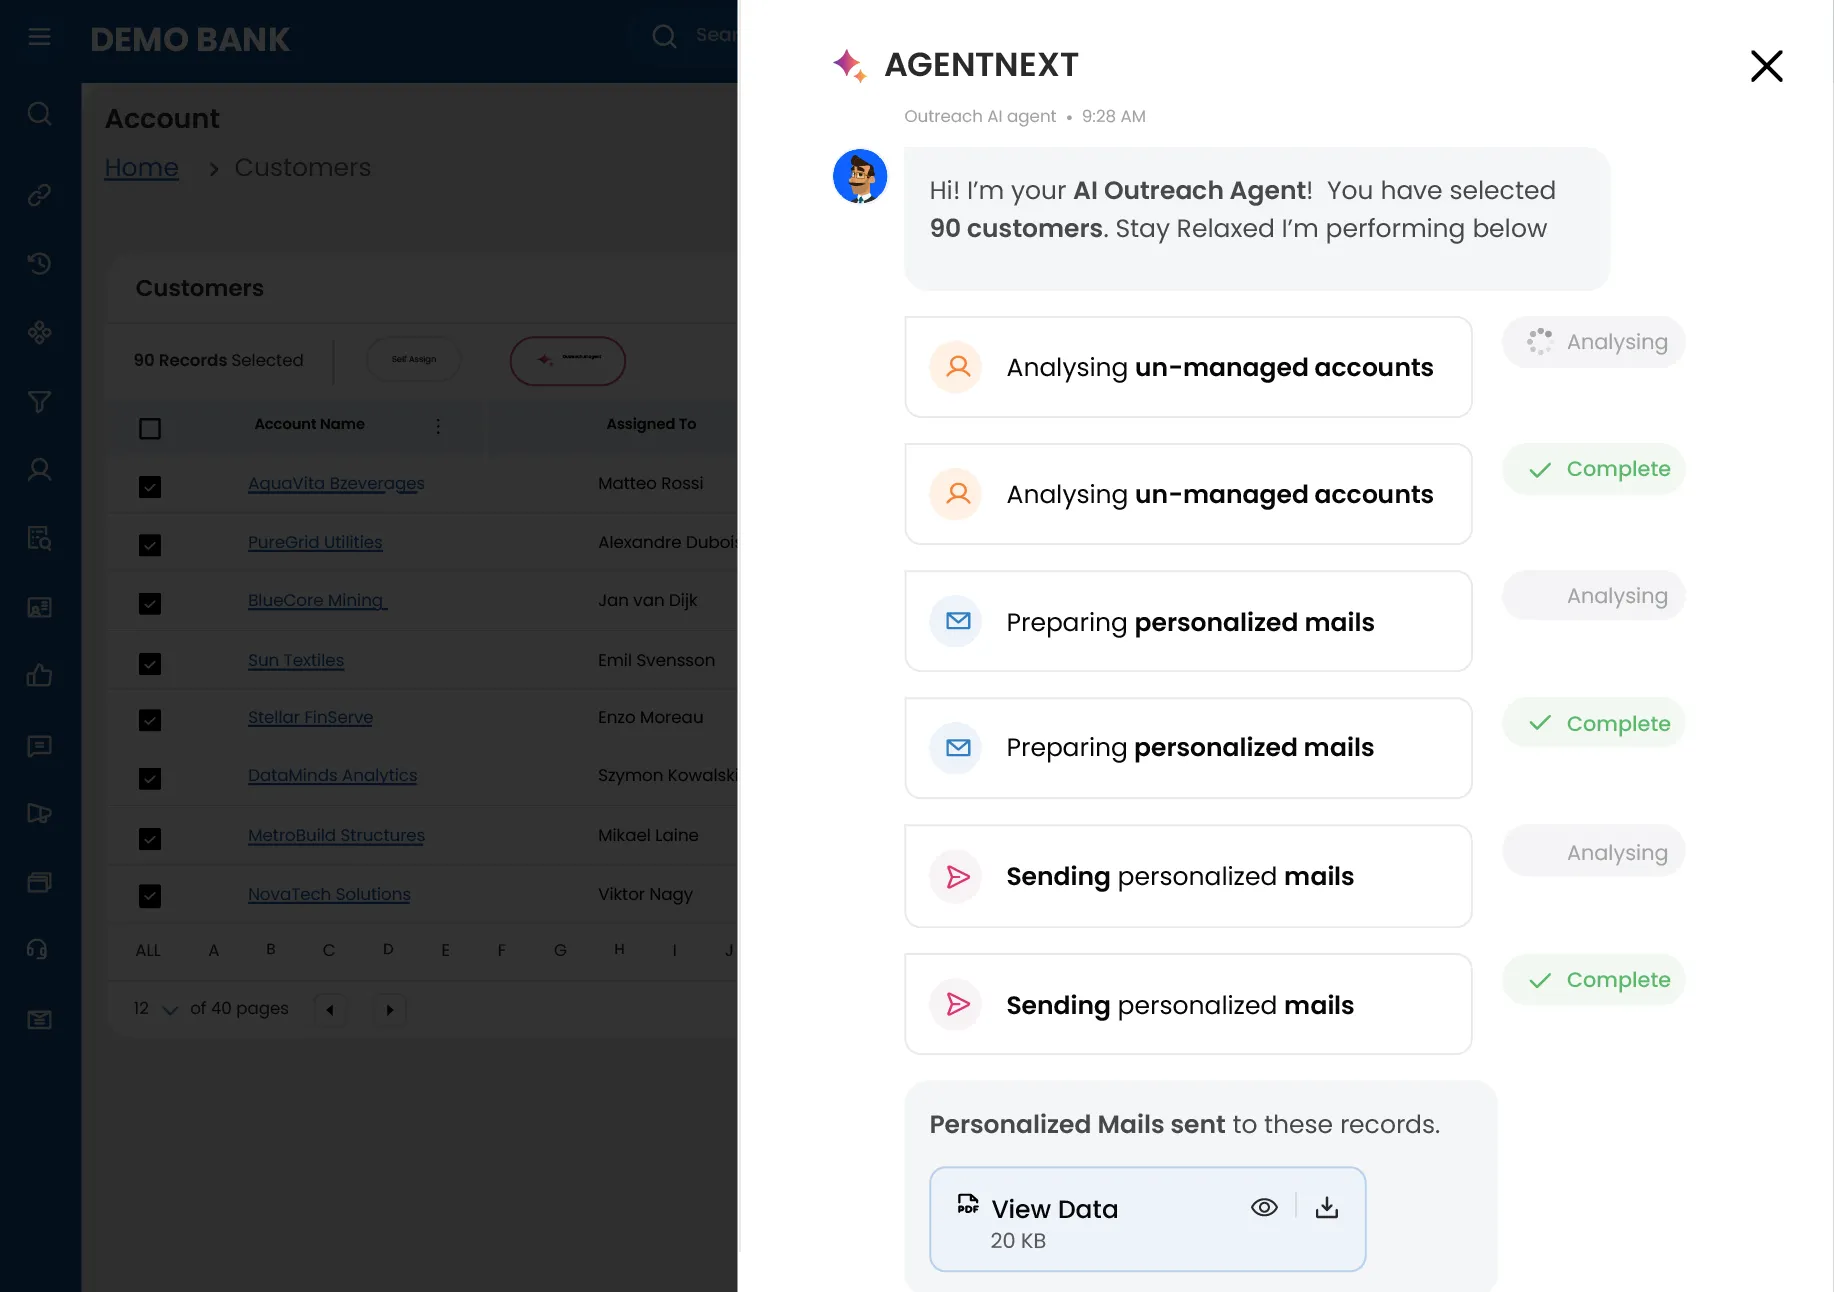Open the headset support icon in sidebar
The image size is (1834, 1292).
click(39, 949)
